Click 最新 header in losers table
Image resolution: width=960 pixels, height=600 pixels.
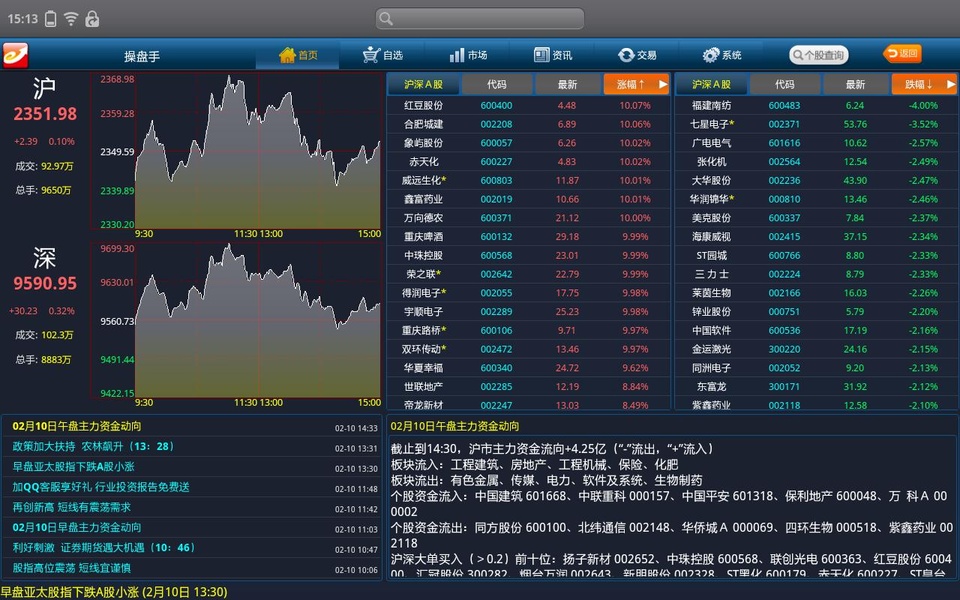point(855,84)
